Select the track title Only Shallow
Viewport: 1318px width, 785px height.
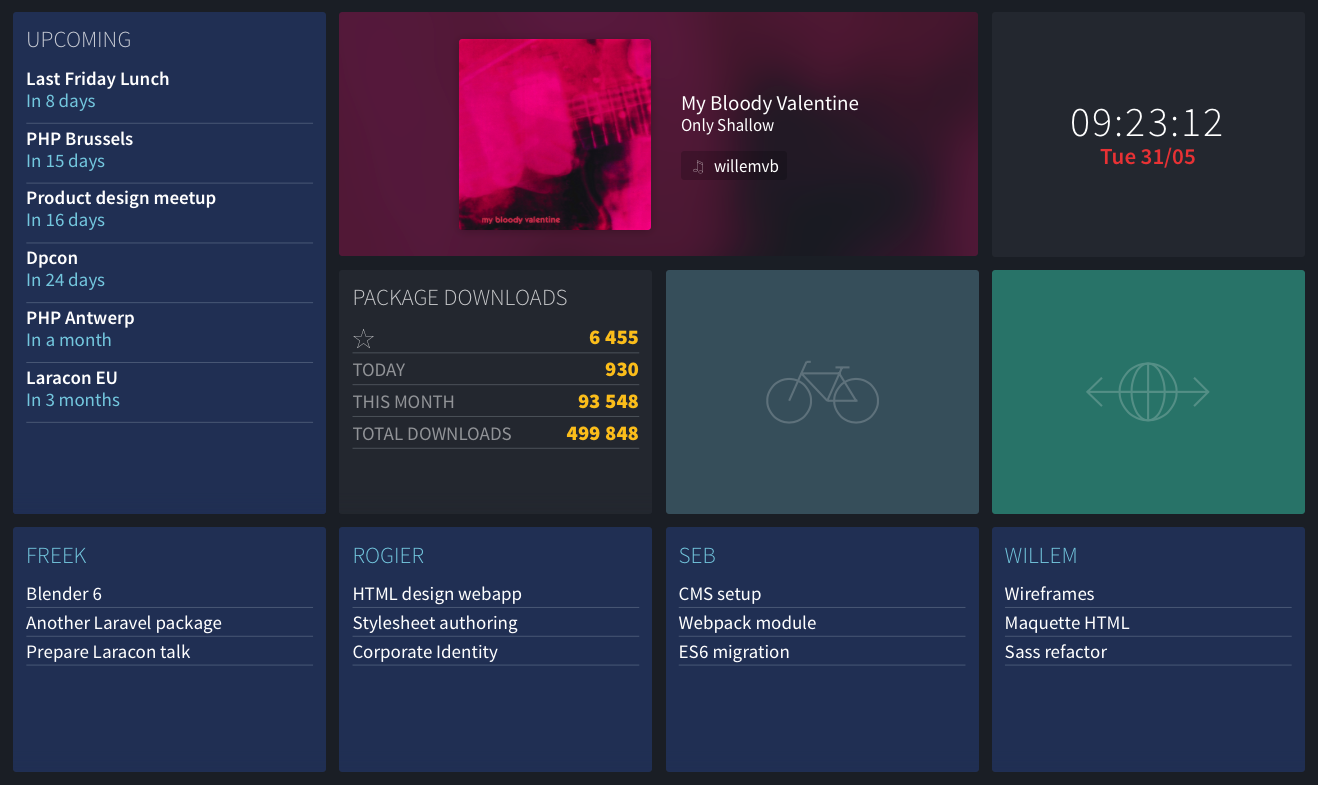pos(728,126)
